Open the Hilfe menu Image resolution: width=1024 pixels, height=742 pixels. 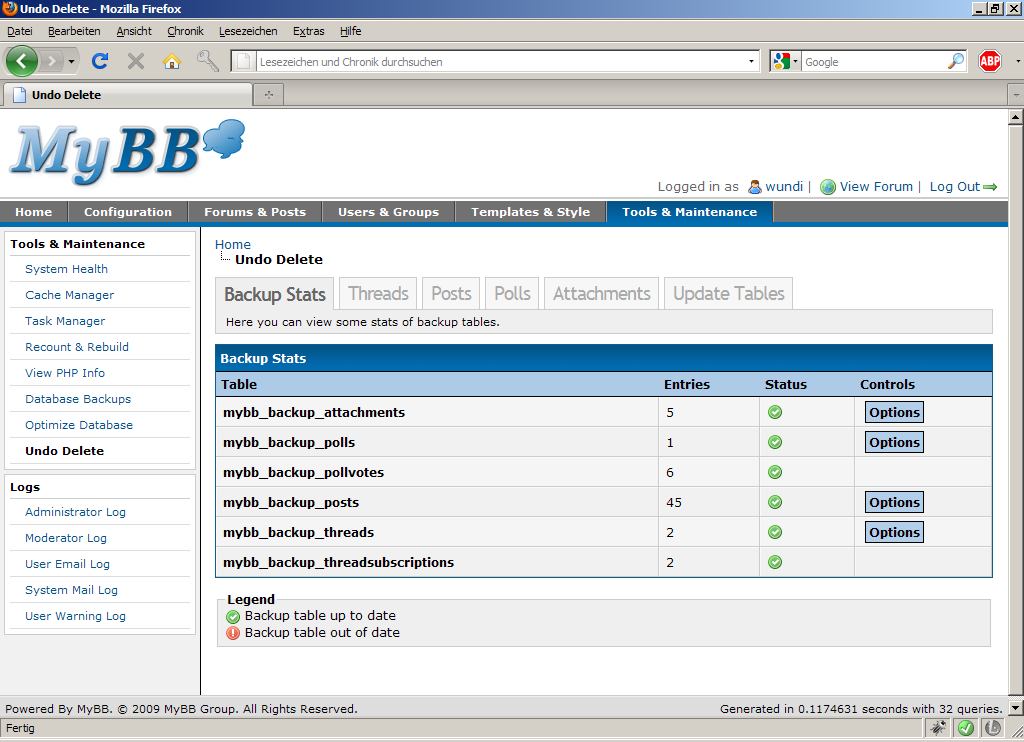click(x=350, y=31)
